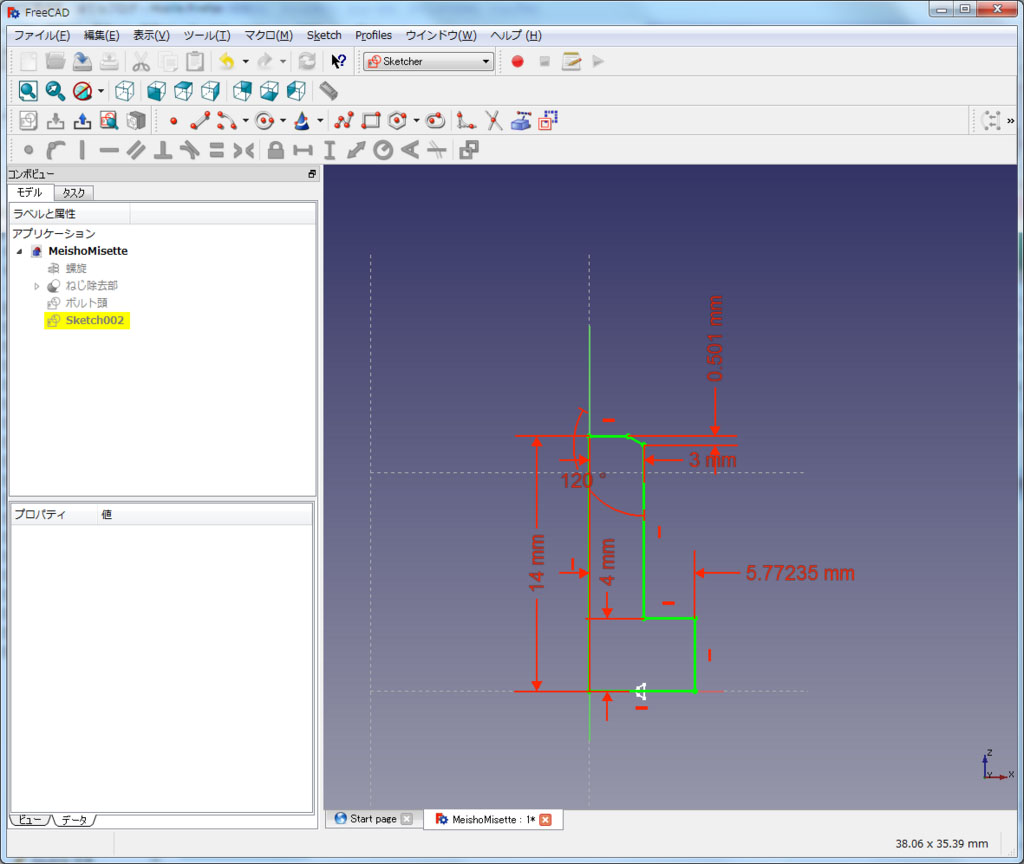Fit selection in view icon
The image size is (1024, 864).
tap(55, 91)
